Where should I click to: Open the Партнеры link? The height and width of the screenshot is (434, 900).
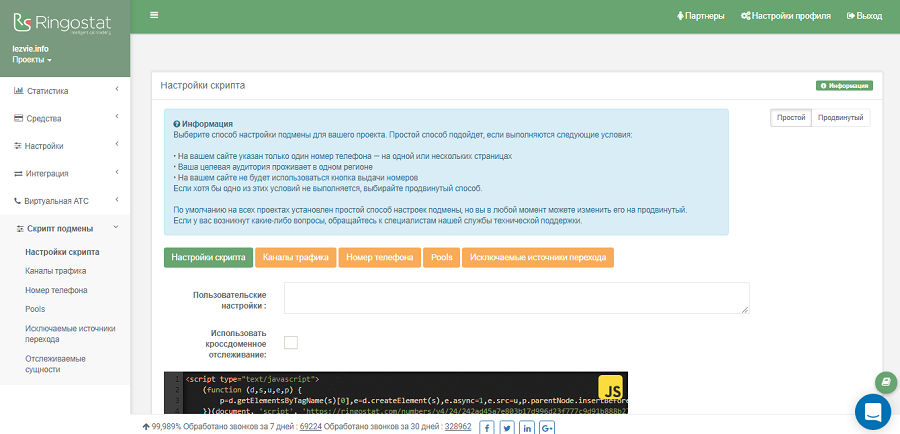point(701,16)
